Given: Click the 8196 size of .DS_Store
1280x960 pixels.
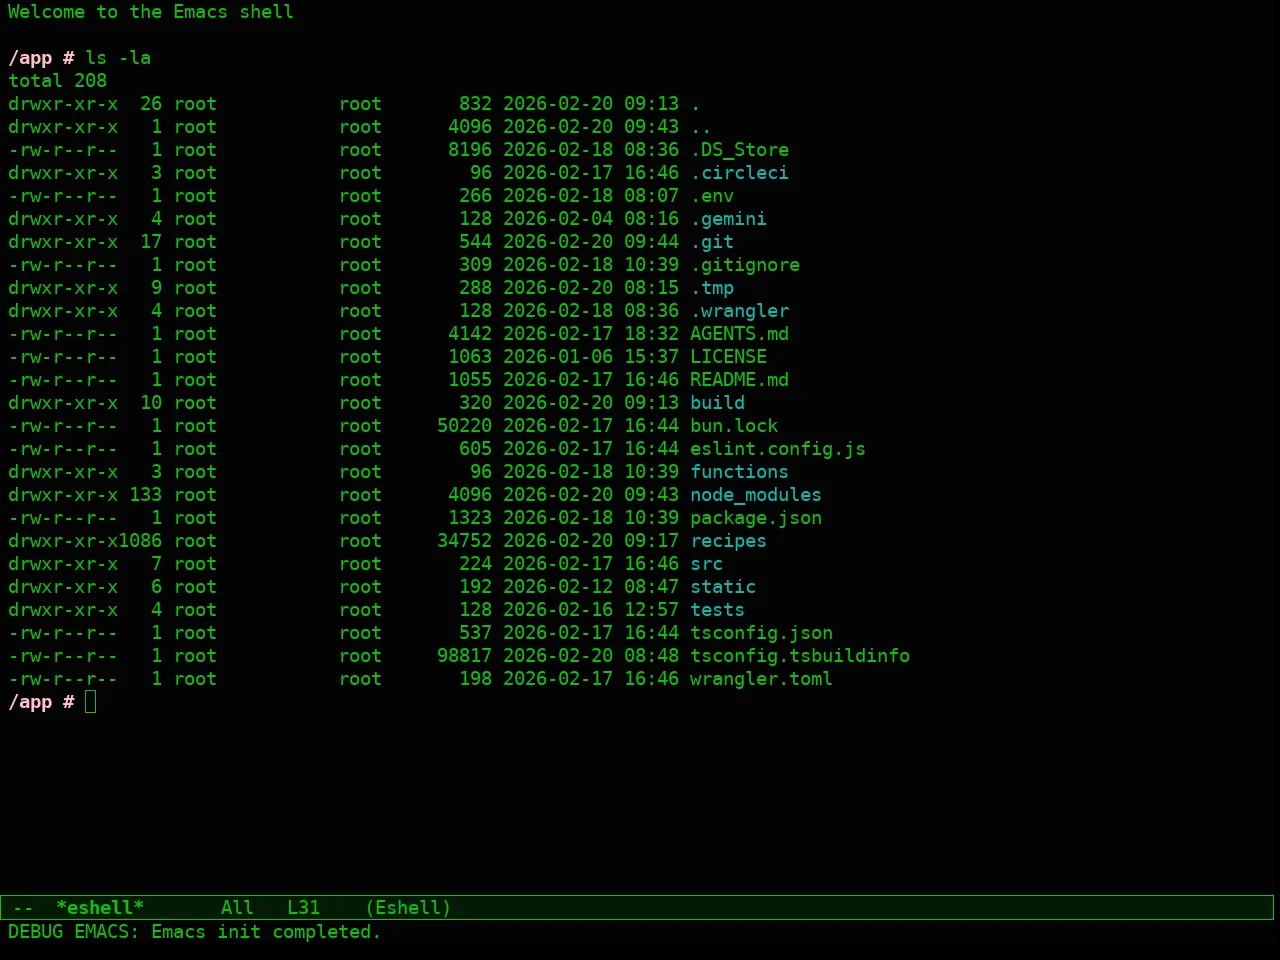Looking at the screenshot, I should point(470,150).
